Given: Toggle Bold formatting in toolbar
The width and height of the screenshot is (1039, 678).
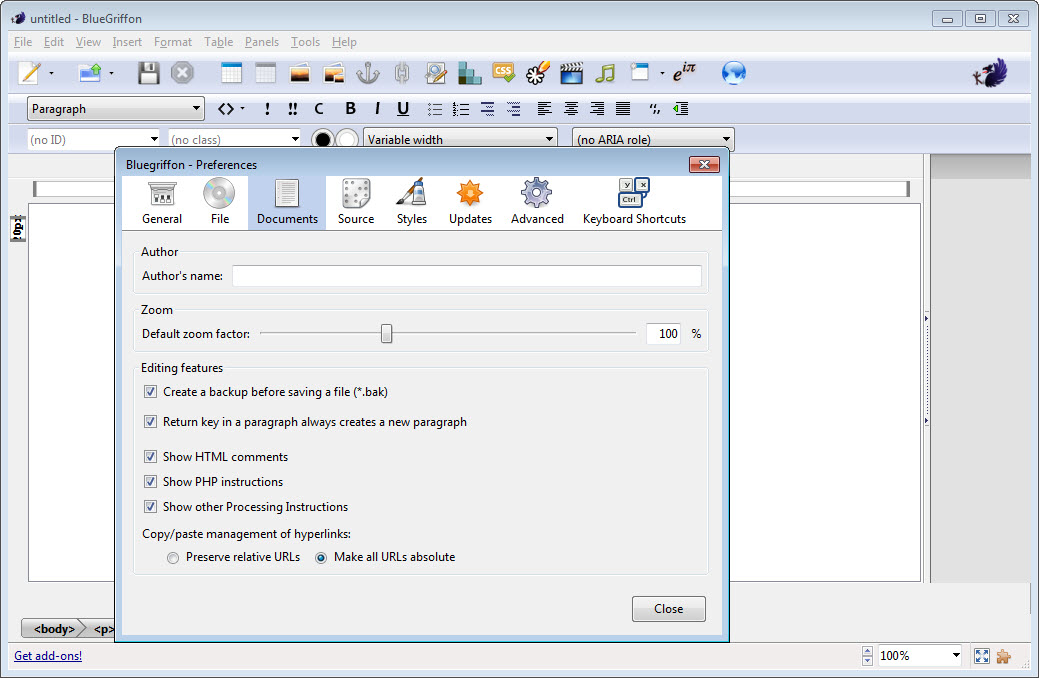Looking at the screenshot, I should click(x=350, y=109).
